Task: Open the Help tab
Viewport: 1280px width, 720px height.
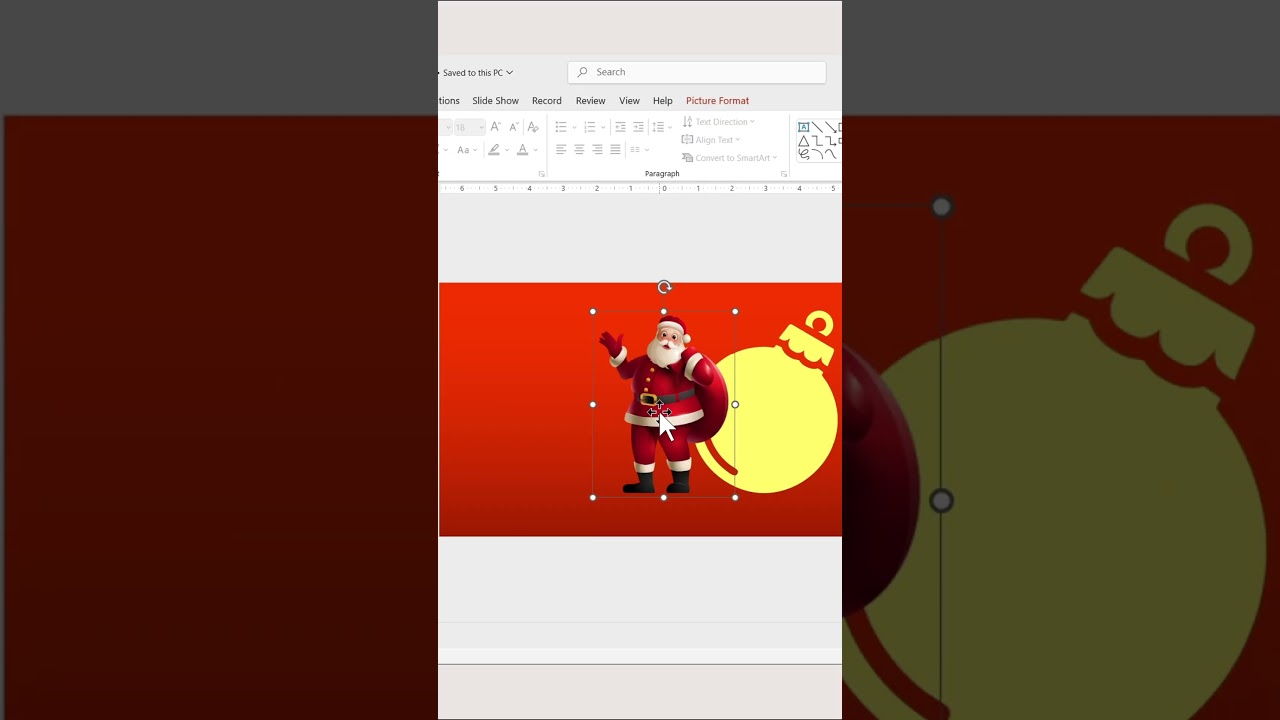Action: click(x=662, y=101)
